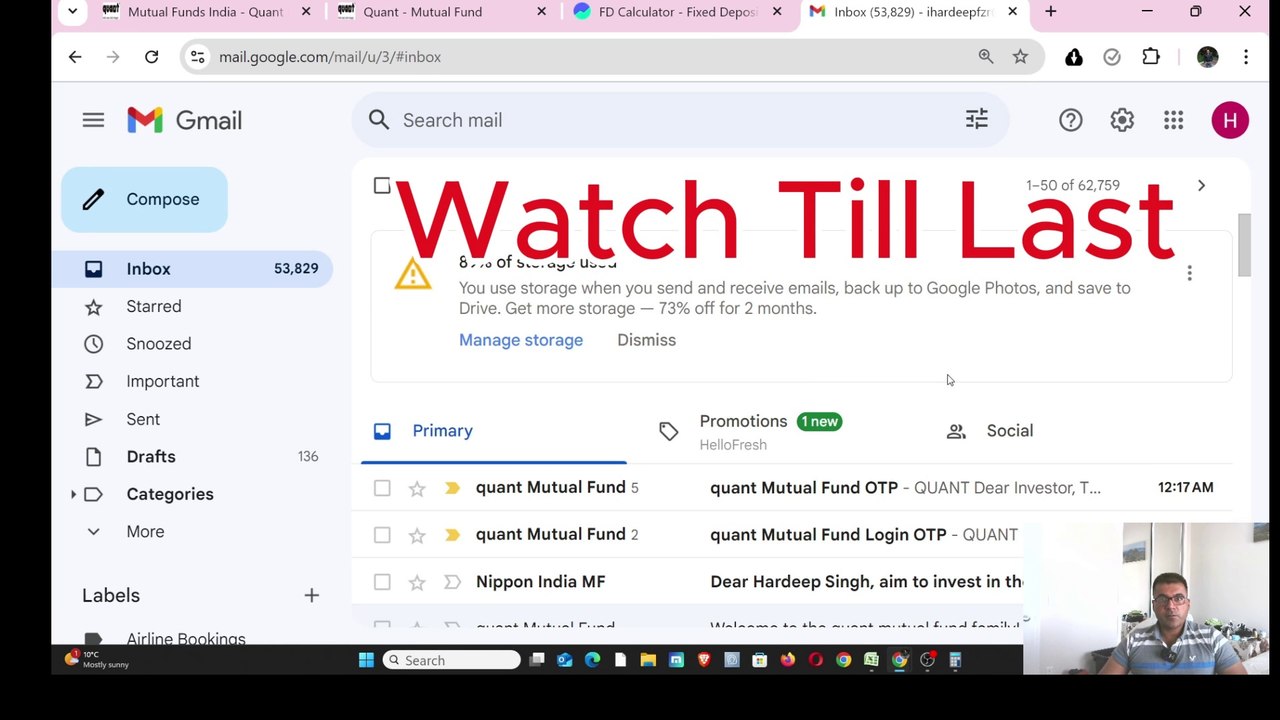Open Chrome profile avatar in toolbar

(1208, 57)
